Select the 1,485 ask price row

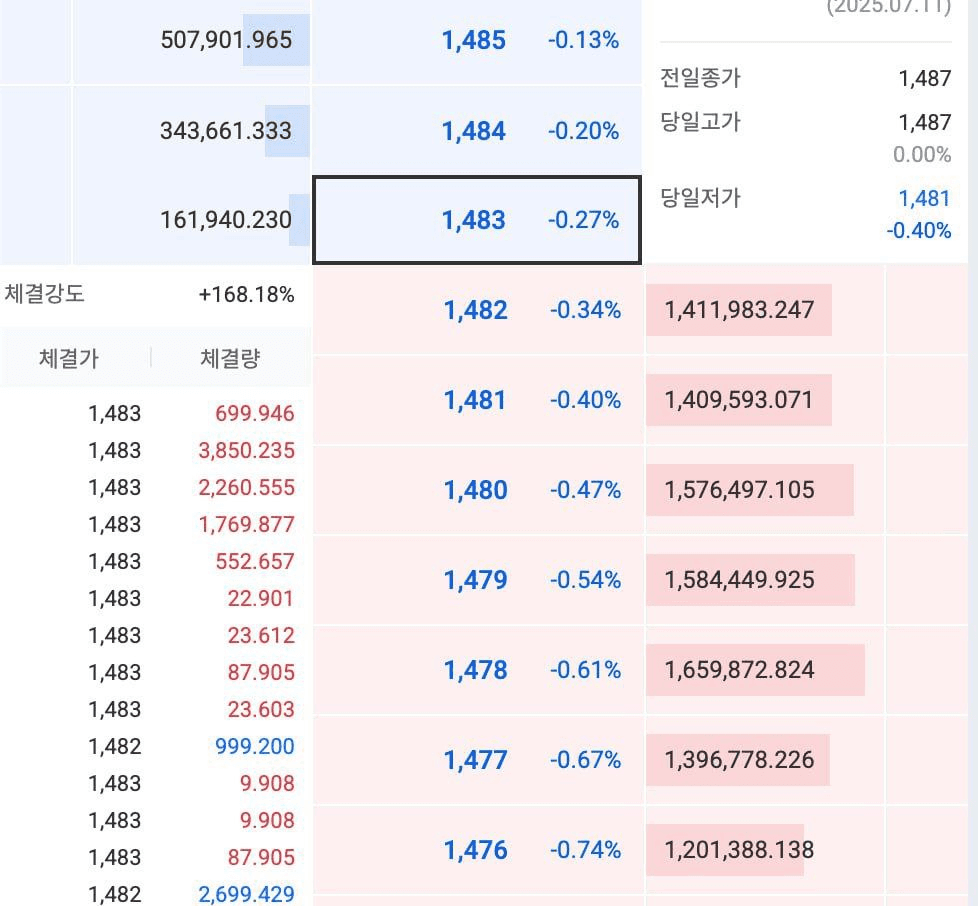pyautogui.click(x=475, y=41)
